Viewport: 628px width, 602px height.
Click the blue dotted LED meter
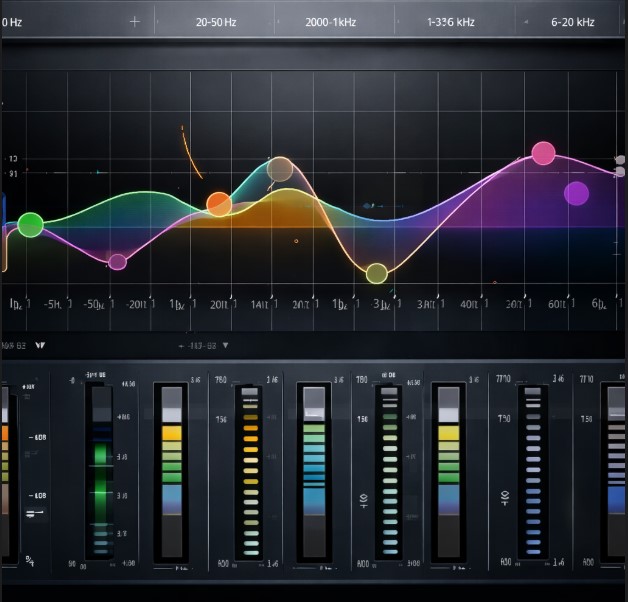[533, 471]
